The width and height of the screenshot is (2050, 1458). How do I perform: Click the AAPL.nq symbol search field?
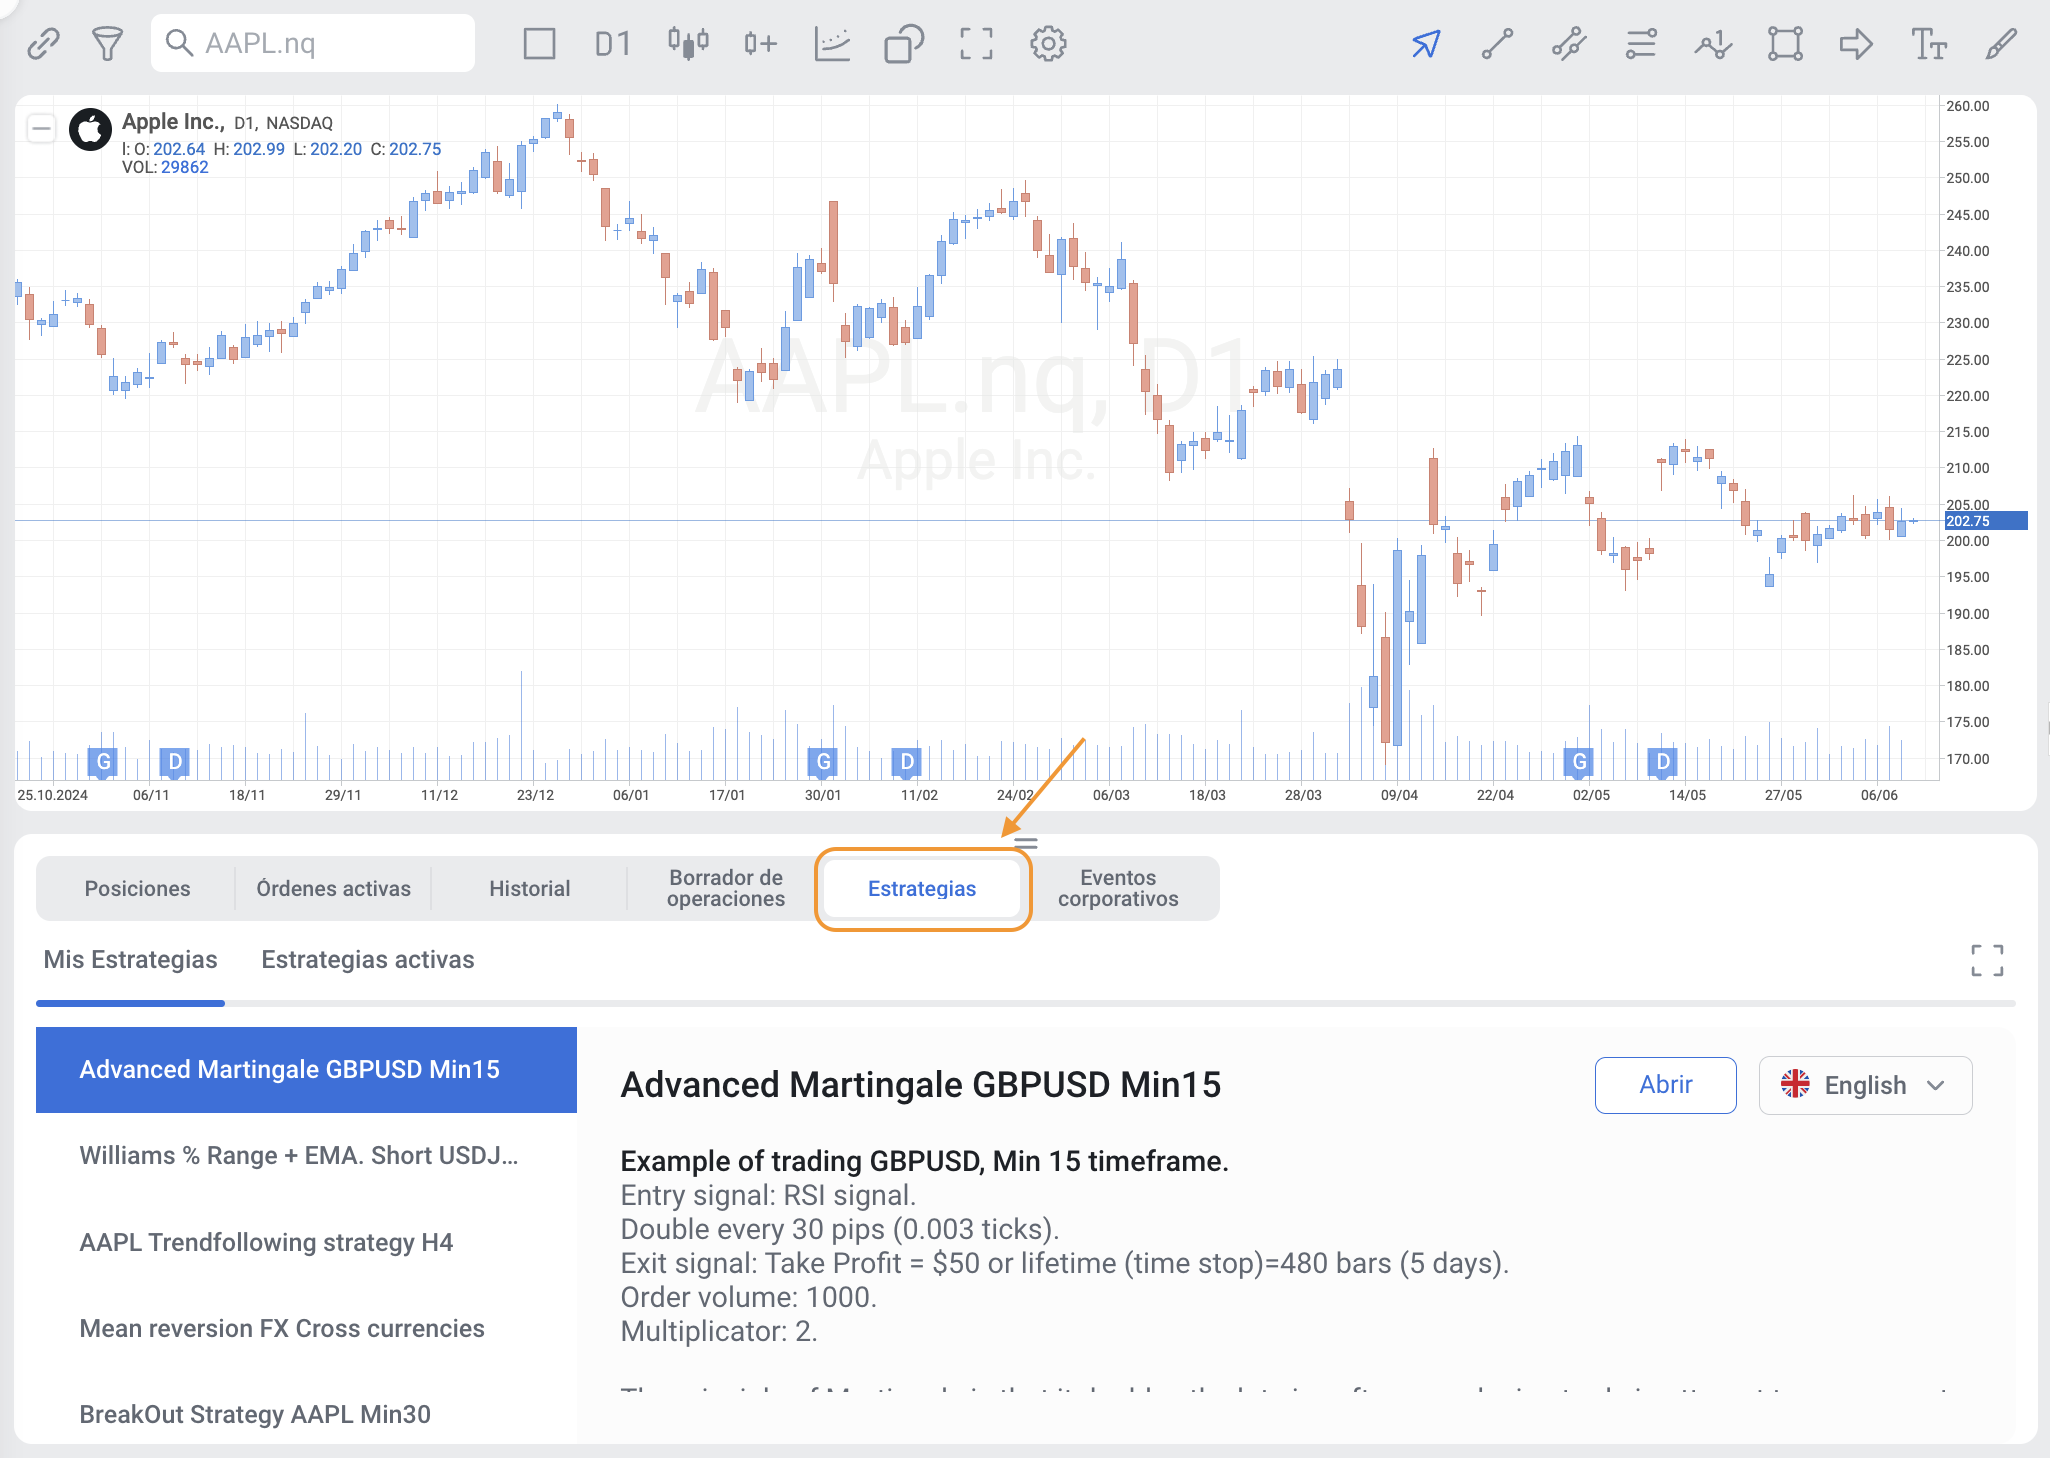pos(312,44)
